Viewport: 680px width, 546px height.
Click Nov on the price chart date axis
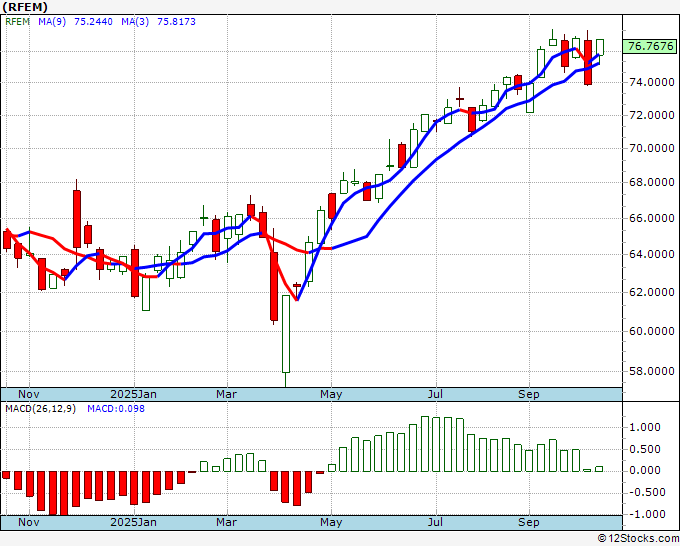click(29, 394)
